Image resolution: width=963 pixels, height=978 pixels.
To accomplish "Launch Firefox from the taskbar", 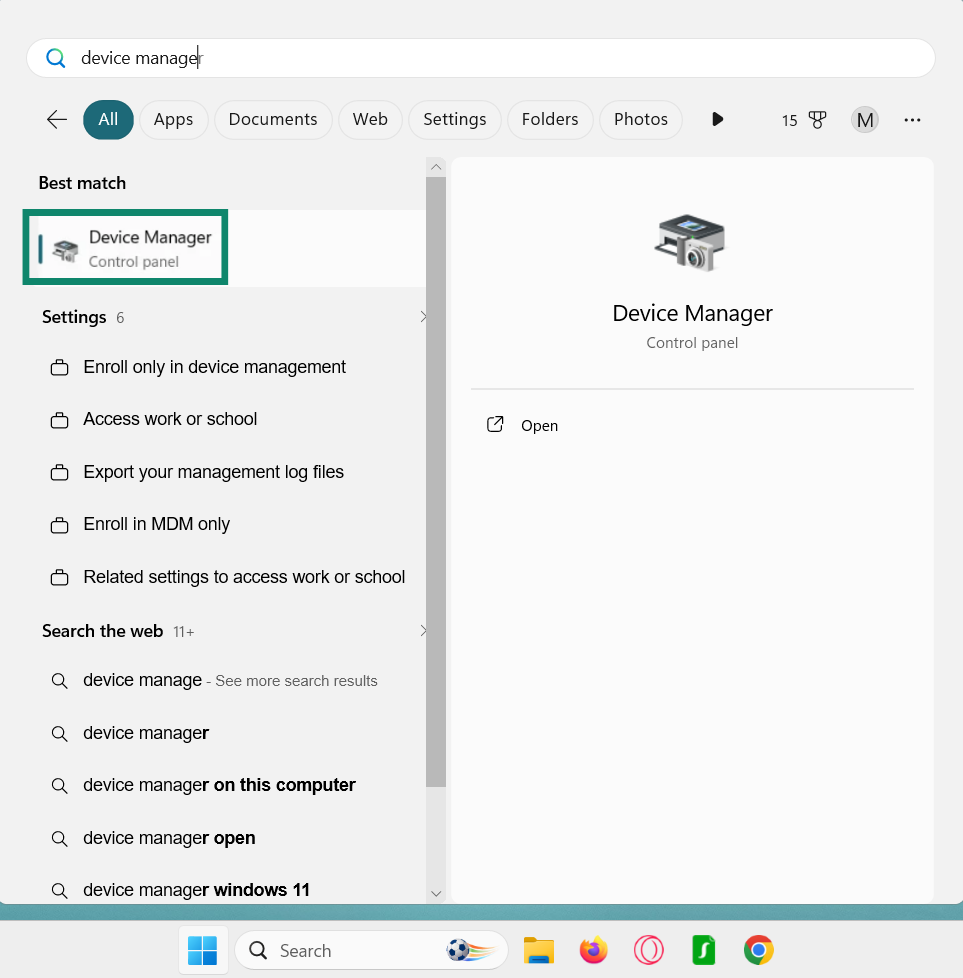I will pyautogui.click(x=593, y=951).
